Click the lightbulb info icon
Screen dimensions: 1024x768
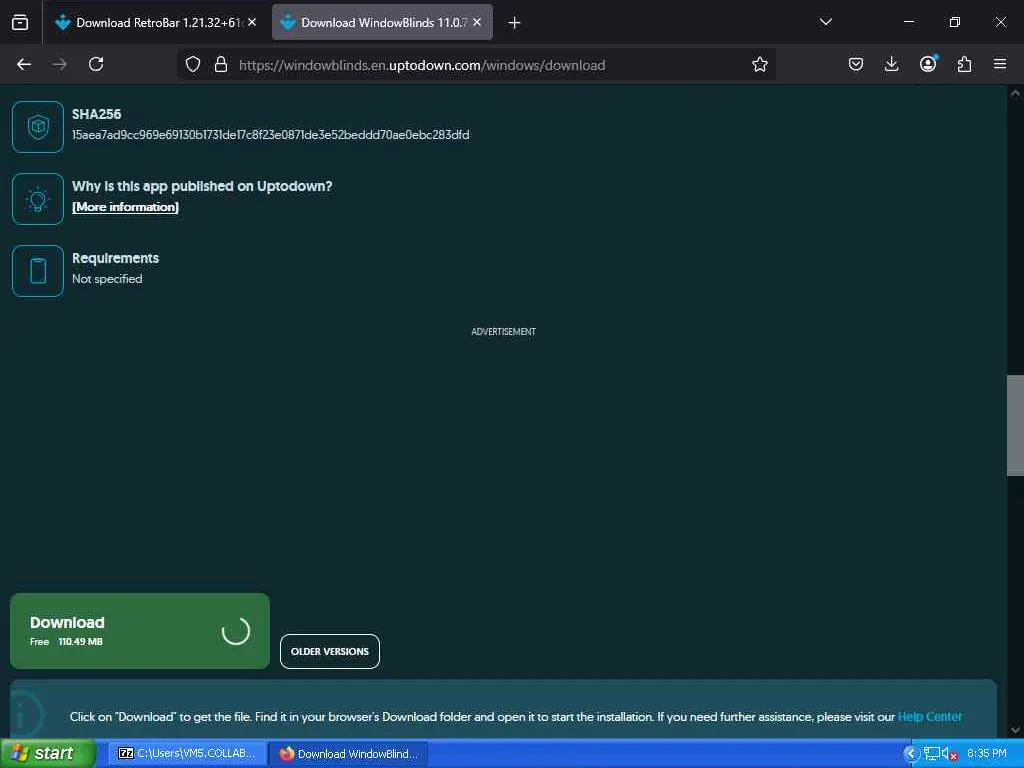click(x=38, y=199)
